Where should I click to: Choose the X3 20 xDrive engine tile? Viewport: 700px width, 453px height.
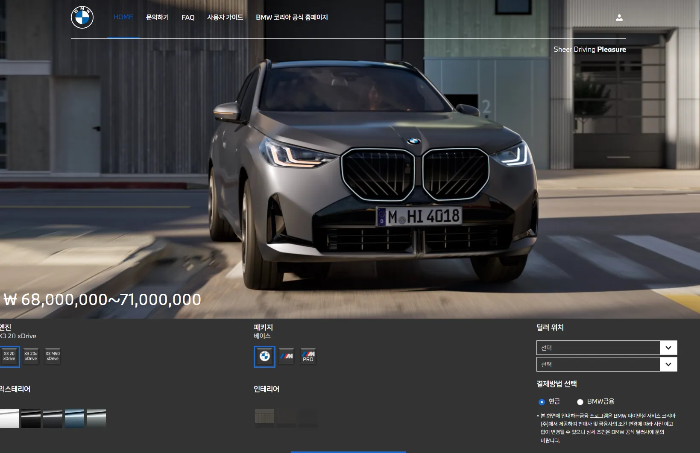[9, 357]
